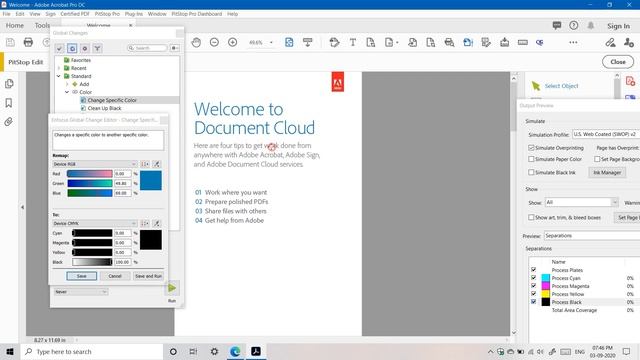The image size is (640, 360).
Task: Open the notifications bell icon
Action: (591, 25)
